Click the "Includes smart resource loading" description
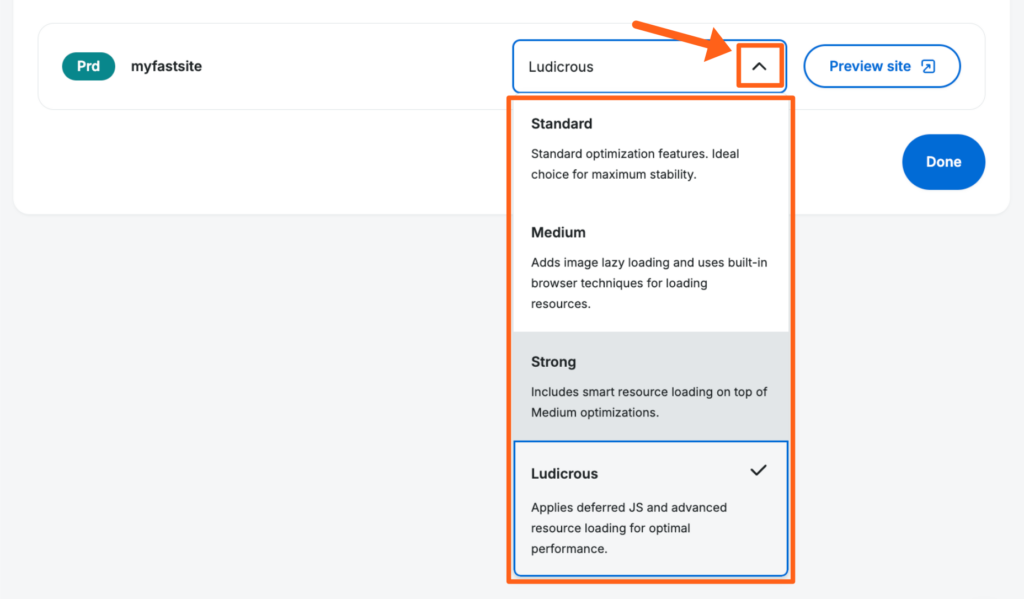Screen dimensions: 1024x599 (649, 402)
